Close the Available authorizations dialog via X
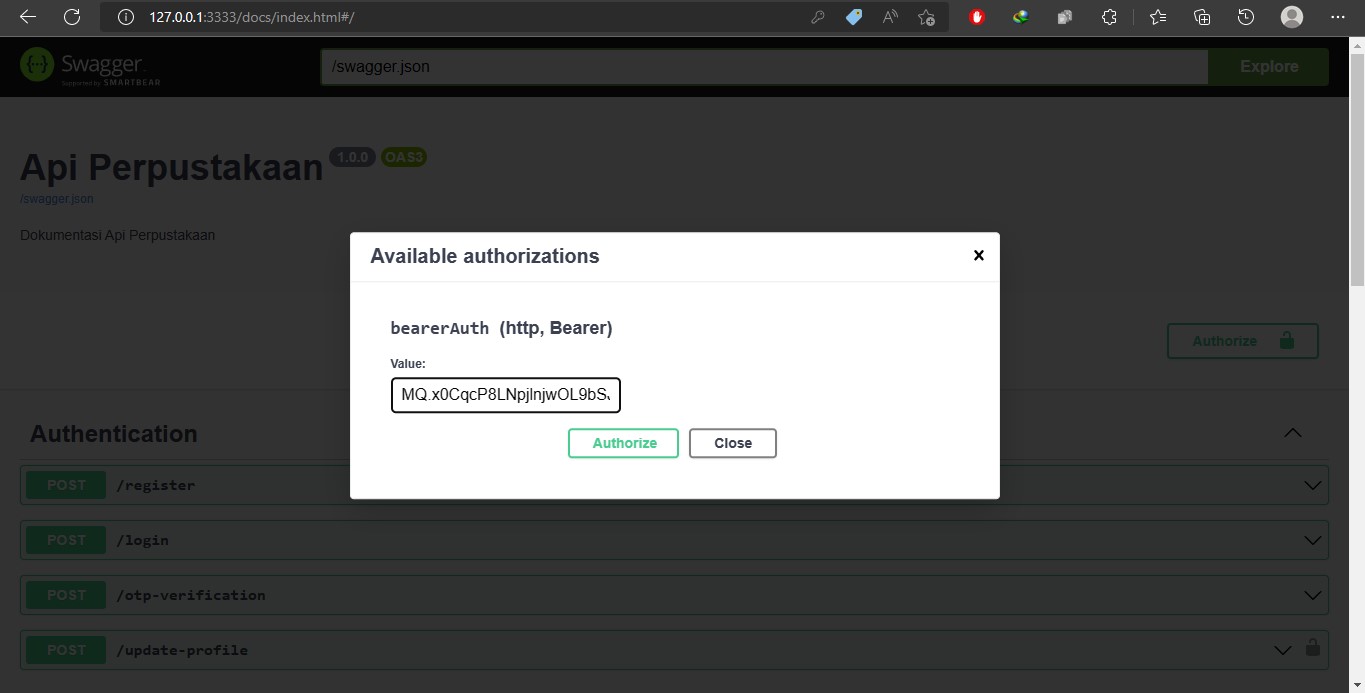Image resolution: width=1365 pixels, height=693 pixels. tap(978, 256)
